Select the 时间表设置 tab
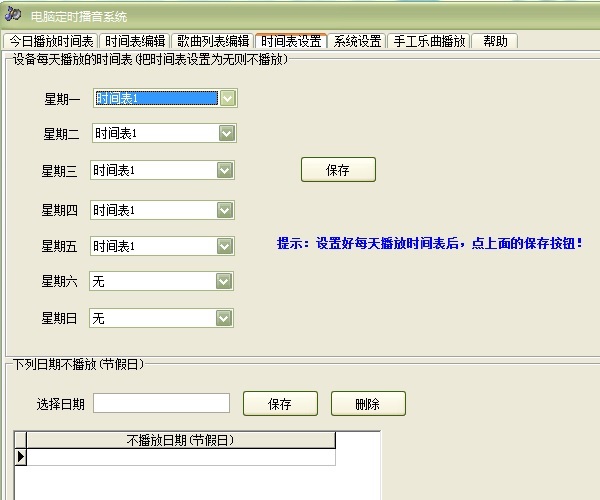Image resolution: width=600 pixels, height=500 pixels. pos(291,41)
